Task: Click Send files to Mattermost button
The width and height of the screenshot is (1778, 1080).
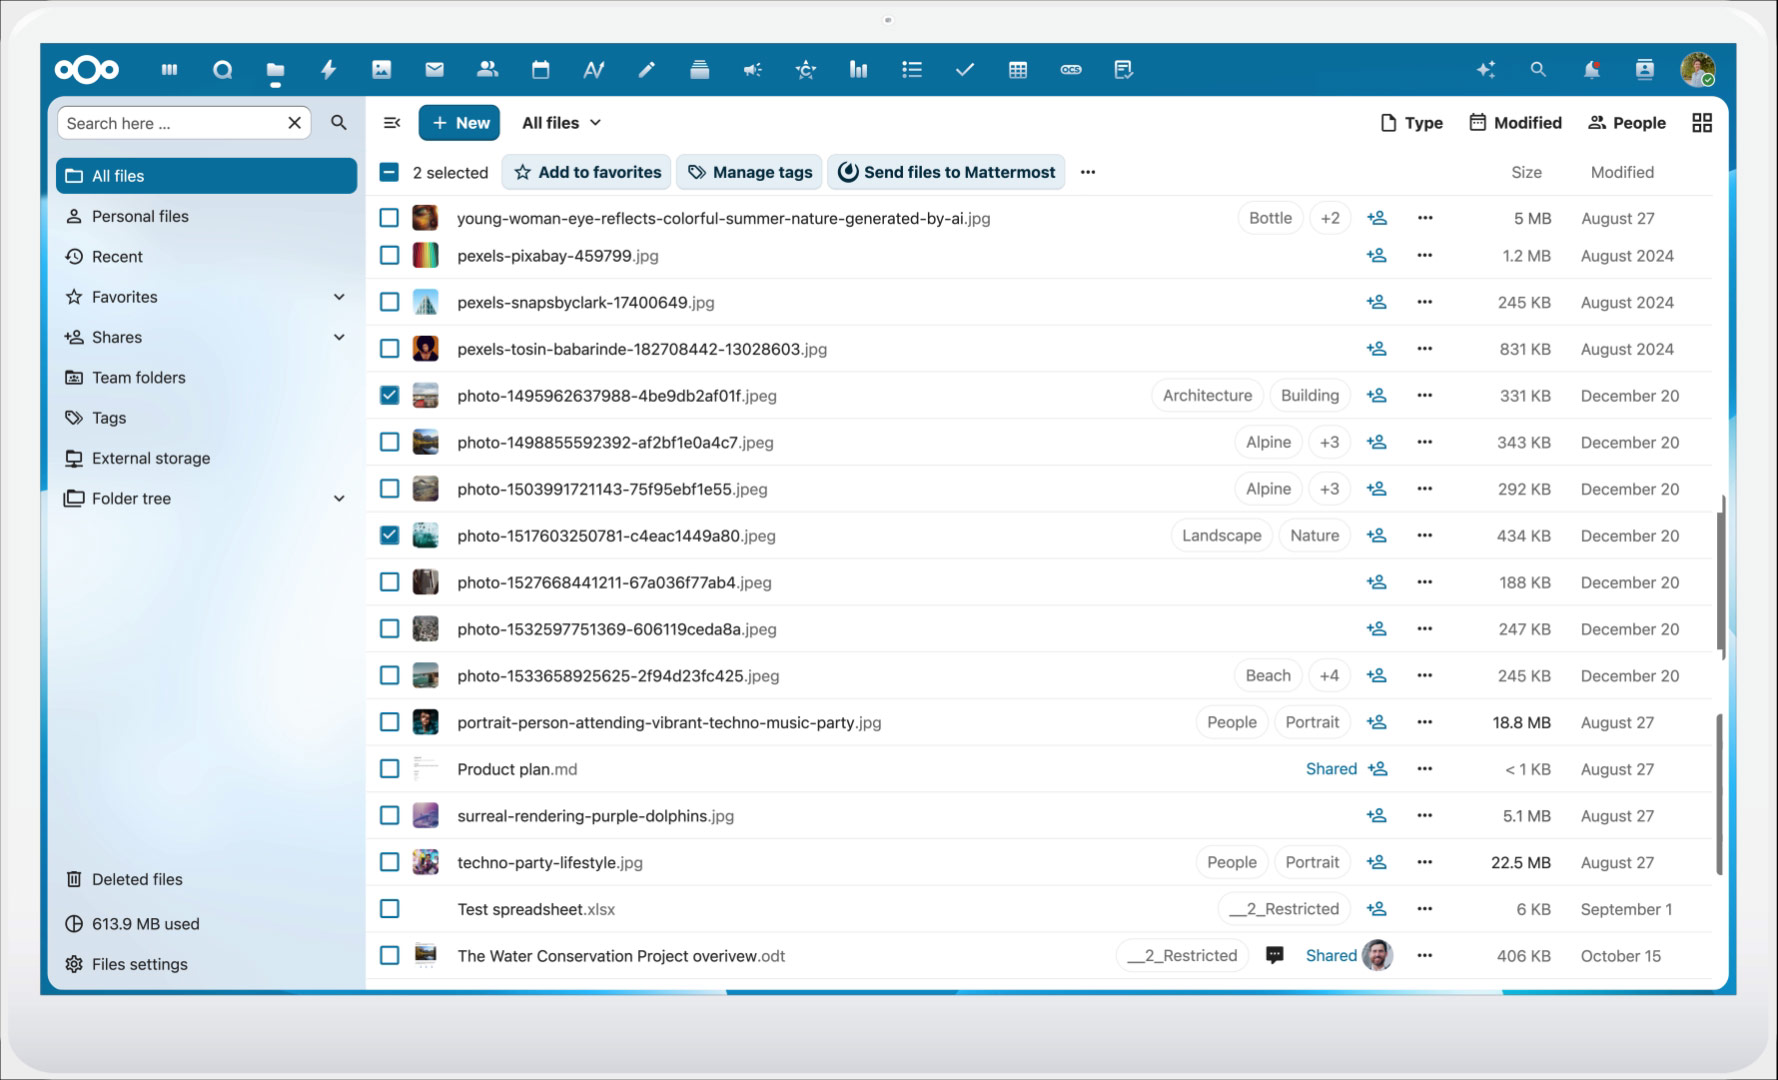Action: point(946,172)
